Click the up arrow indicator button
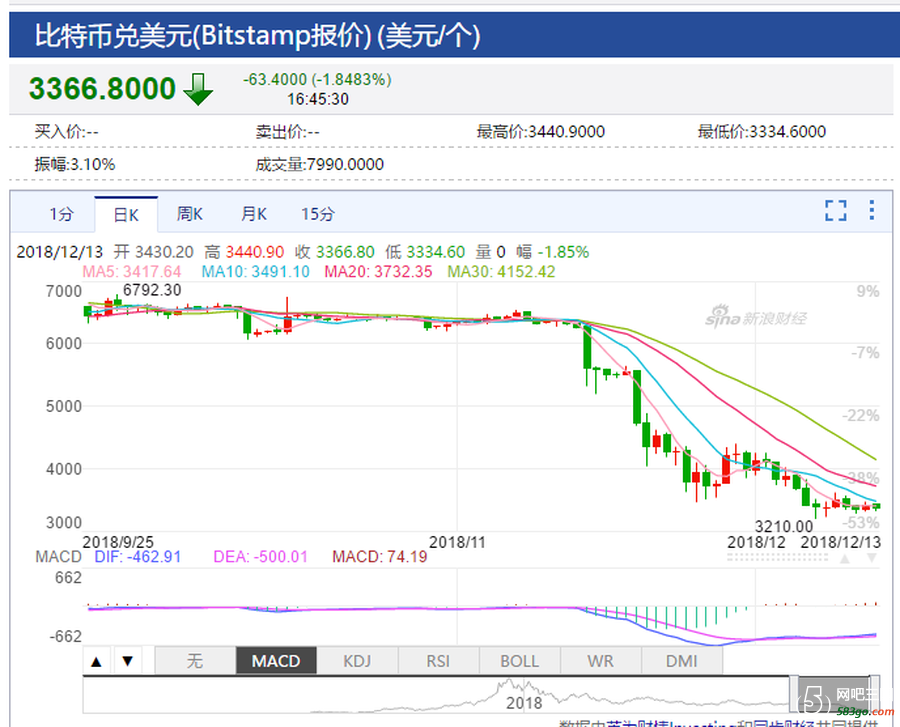The image size is (900, 727). coord(96,661)
